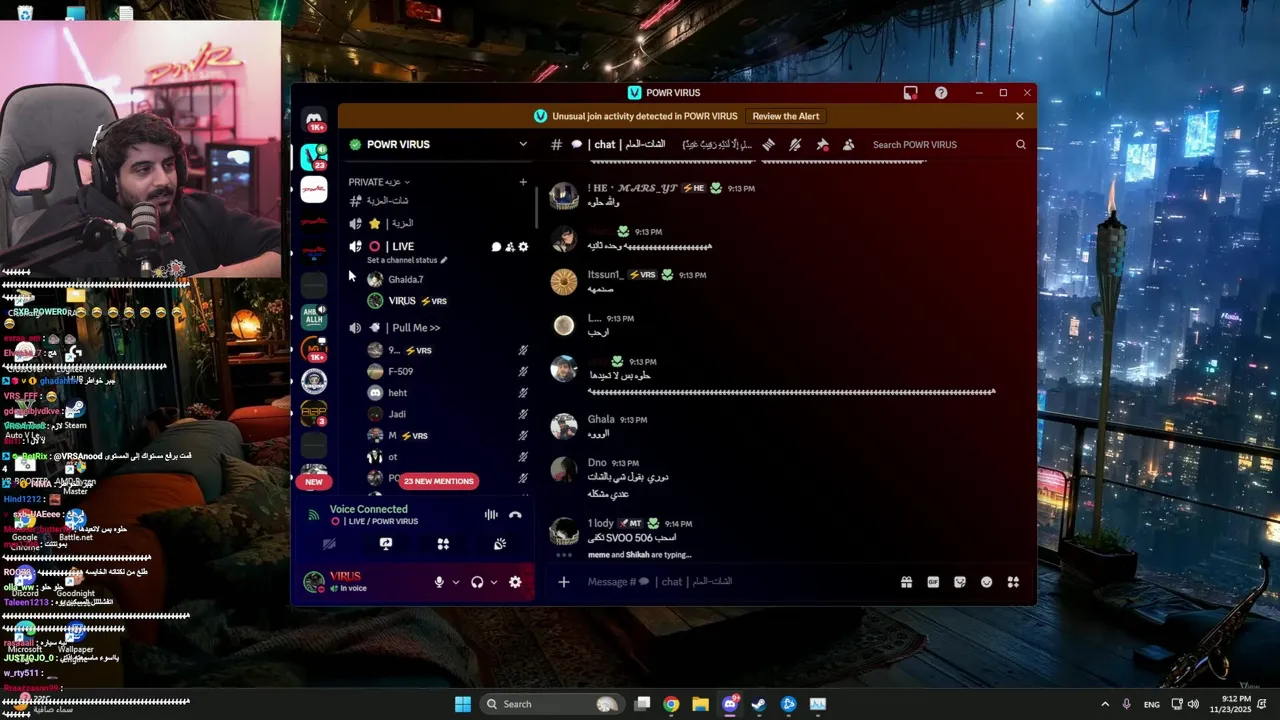Click the taskbar Search box
This screenshot has width=1280, height=720.
[551, 704]
